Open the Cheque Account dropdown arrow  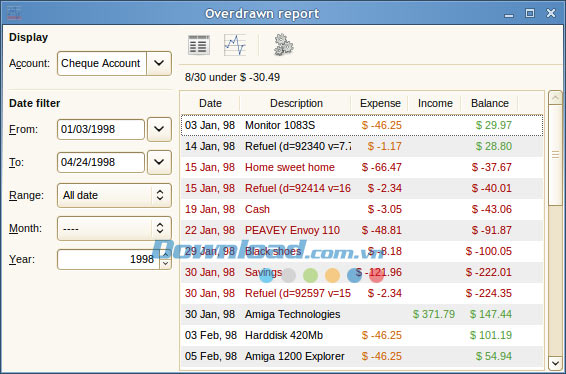point(159,63)
